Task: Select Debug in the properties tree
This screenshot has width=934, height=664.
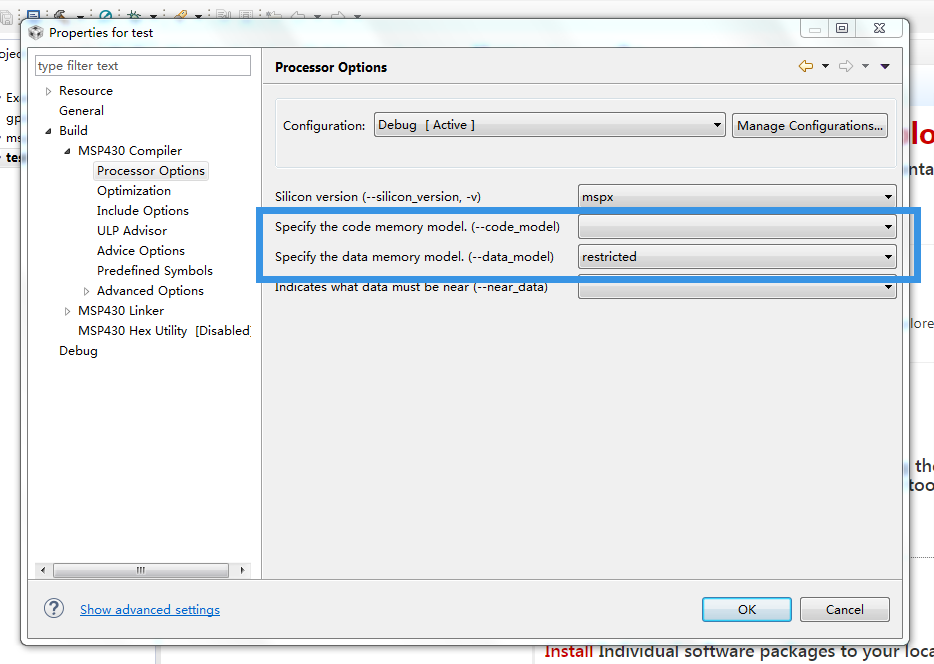Action: click(x=78, y=351)
